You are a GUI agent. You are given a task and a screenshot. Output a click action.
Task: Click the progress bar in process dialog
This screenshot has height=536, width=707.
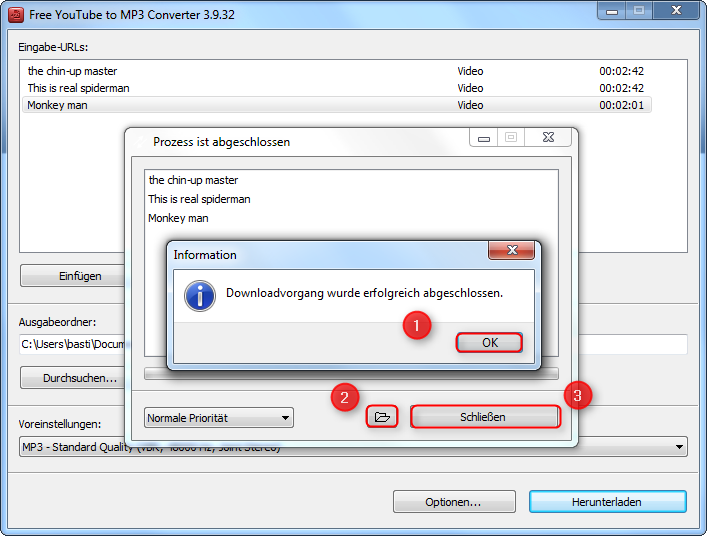(x=351, y=373)
